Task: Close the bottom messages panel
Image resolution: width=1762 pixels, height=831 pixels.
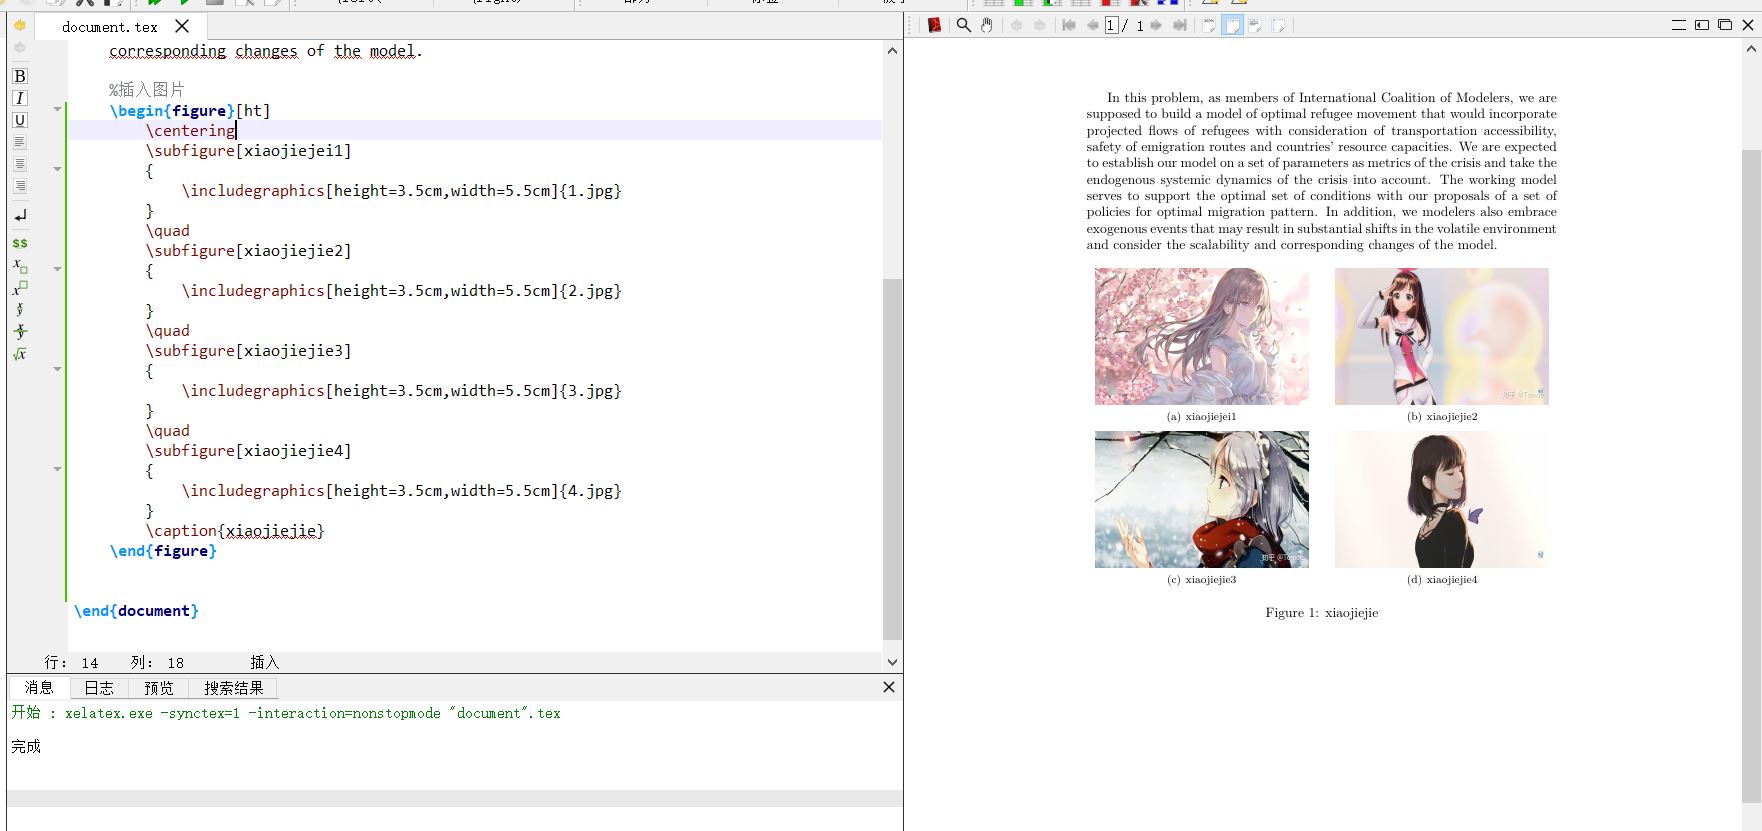Action: pyautogui.click(x=889, y=687)
